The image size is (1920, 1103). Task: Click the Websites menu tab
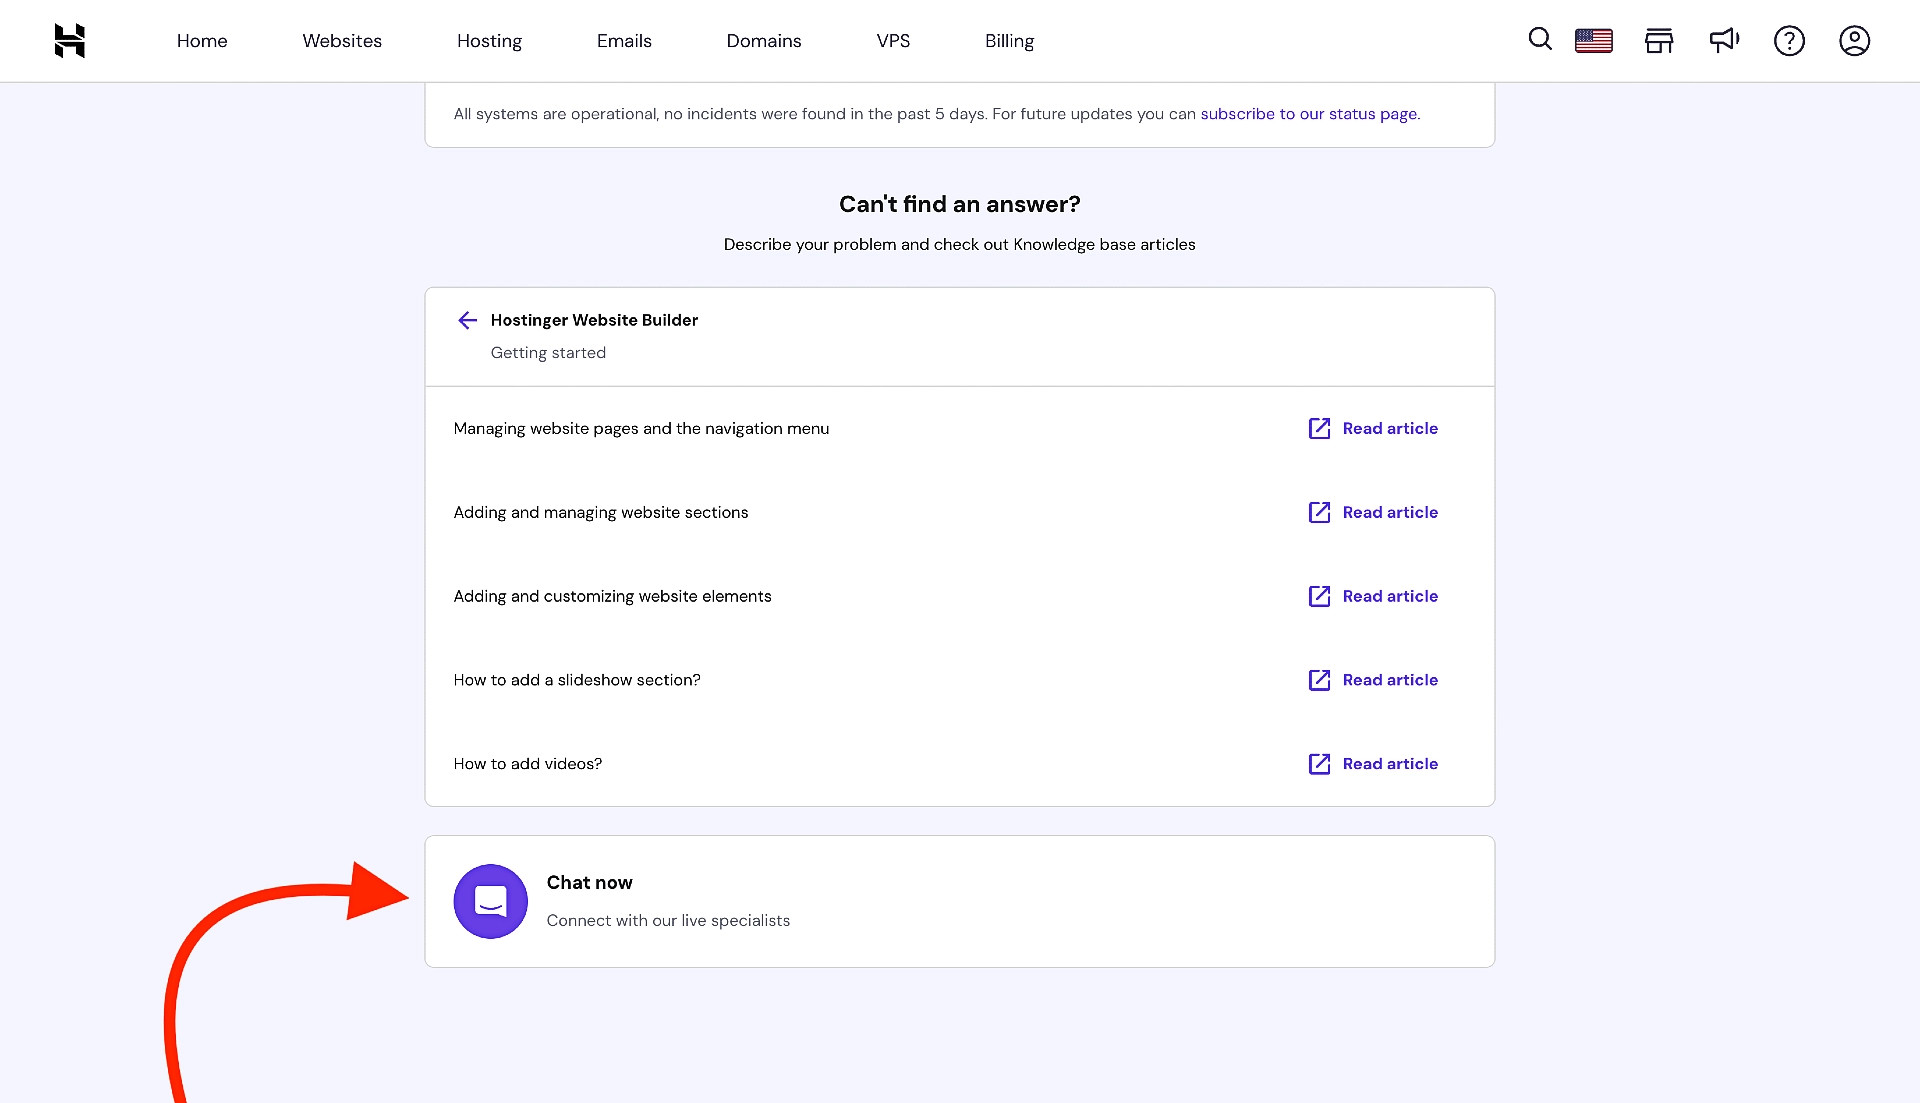[343, 41]
